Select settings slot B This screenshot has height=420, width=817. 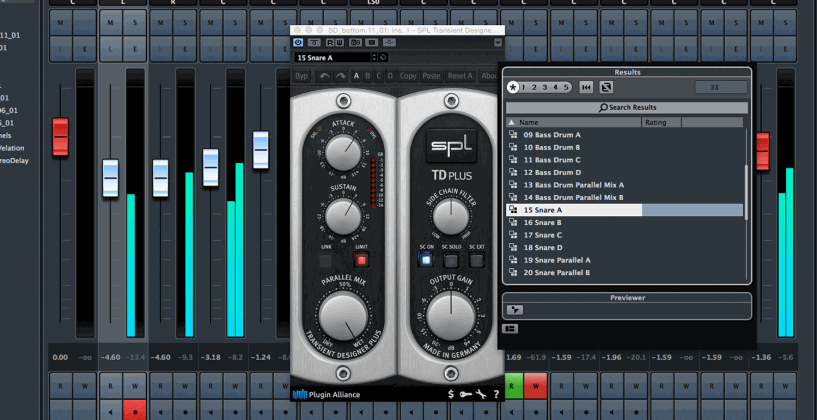[367, 76]
